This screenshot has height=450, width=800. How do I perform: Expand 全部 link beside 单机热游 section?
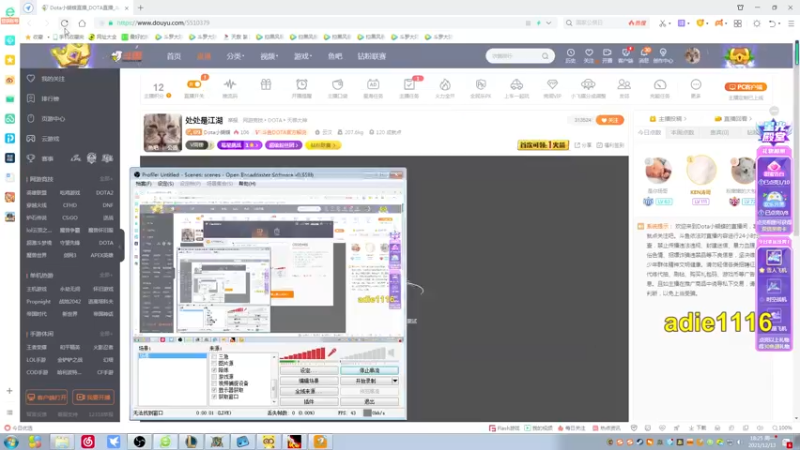point(106,276)
